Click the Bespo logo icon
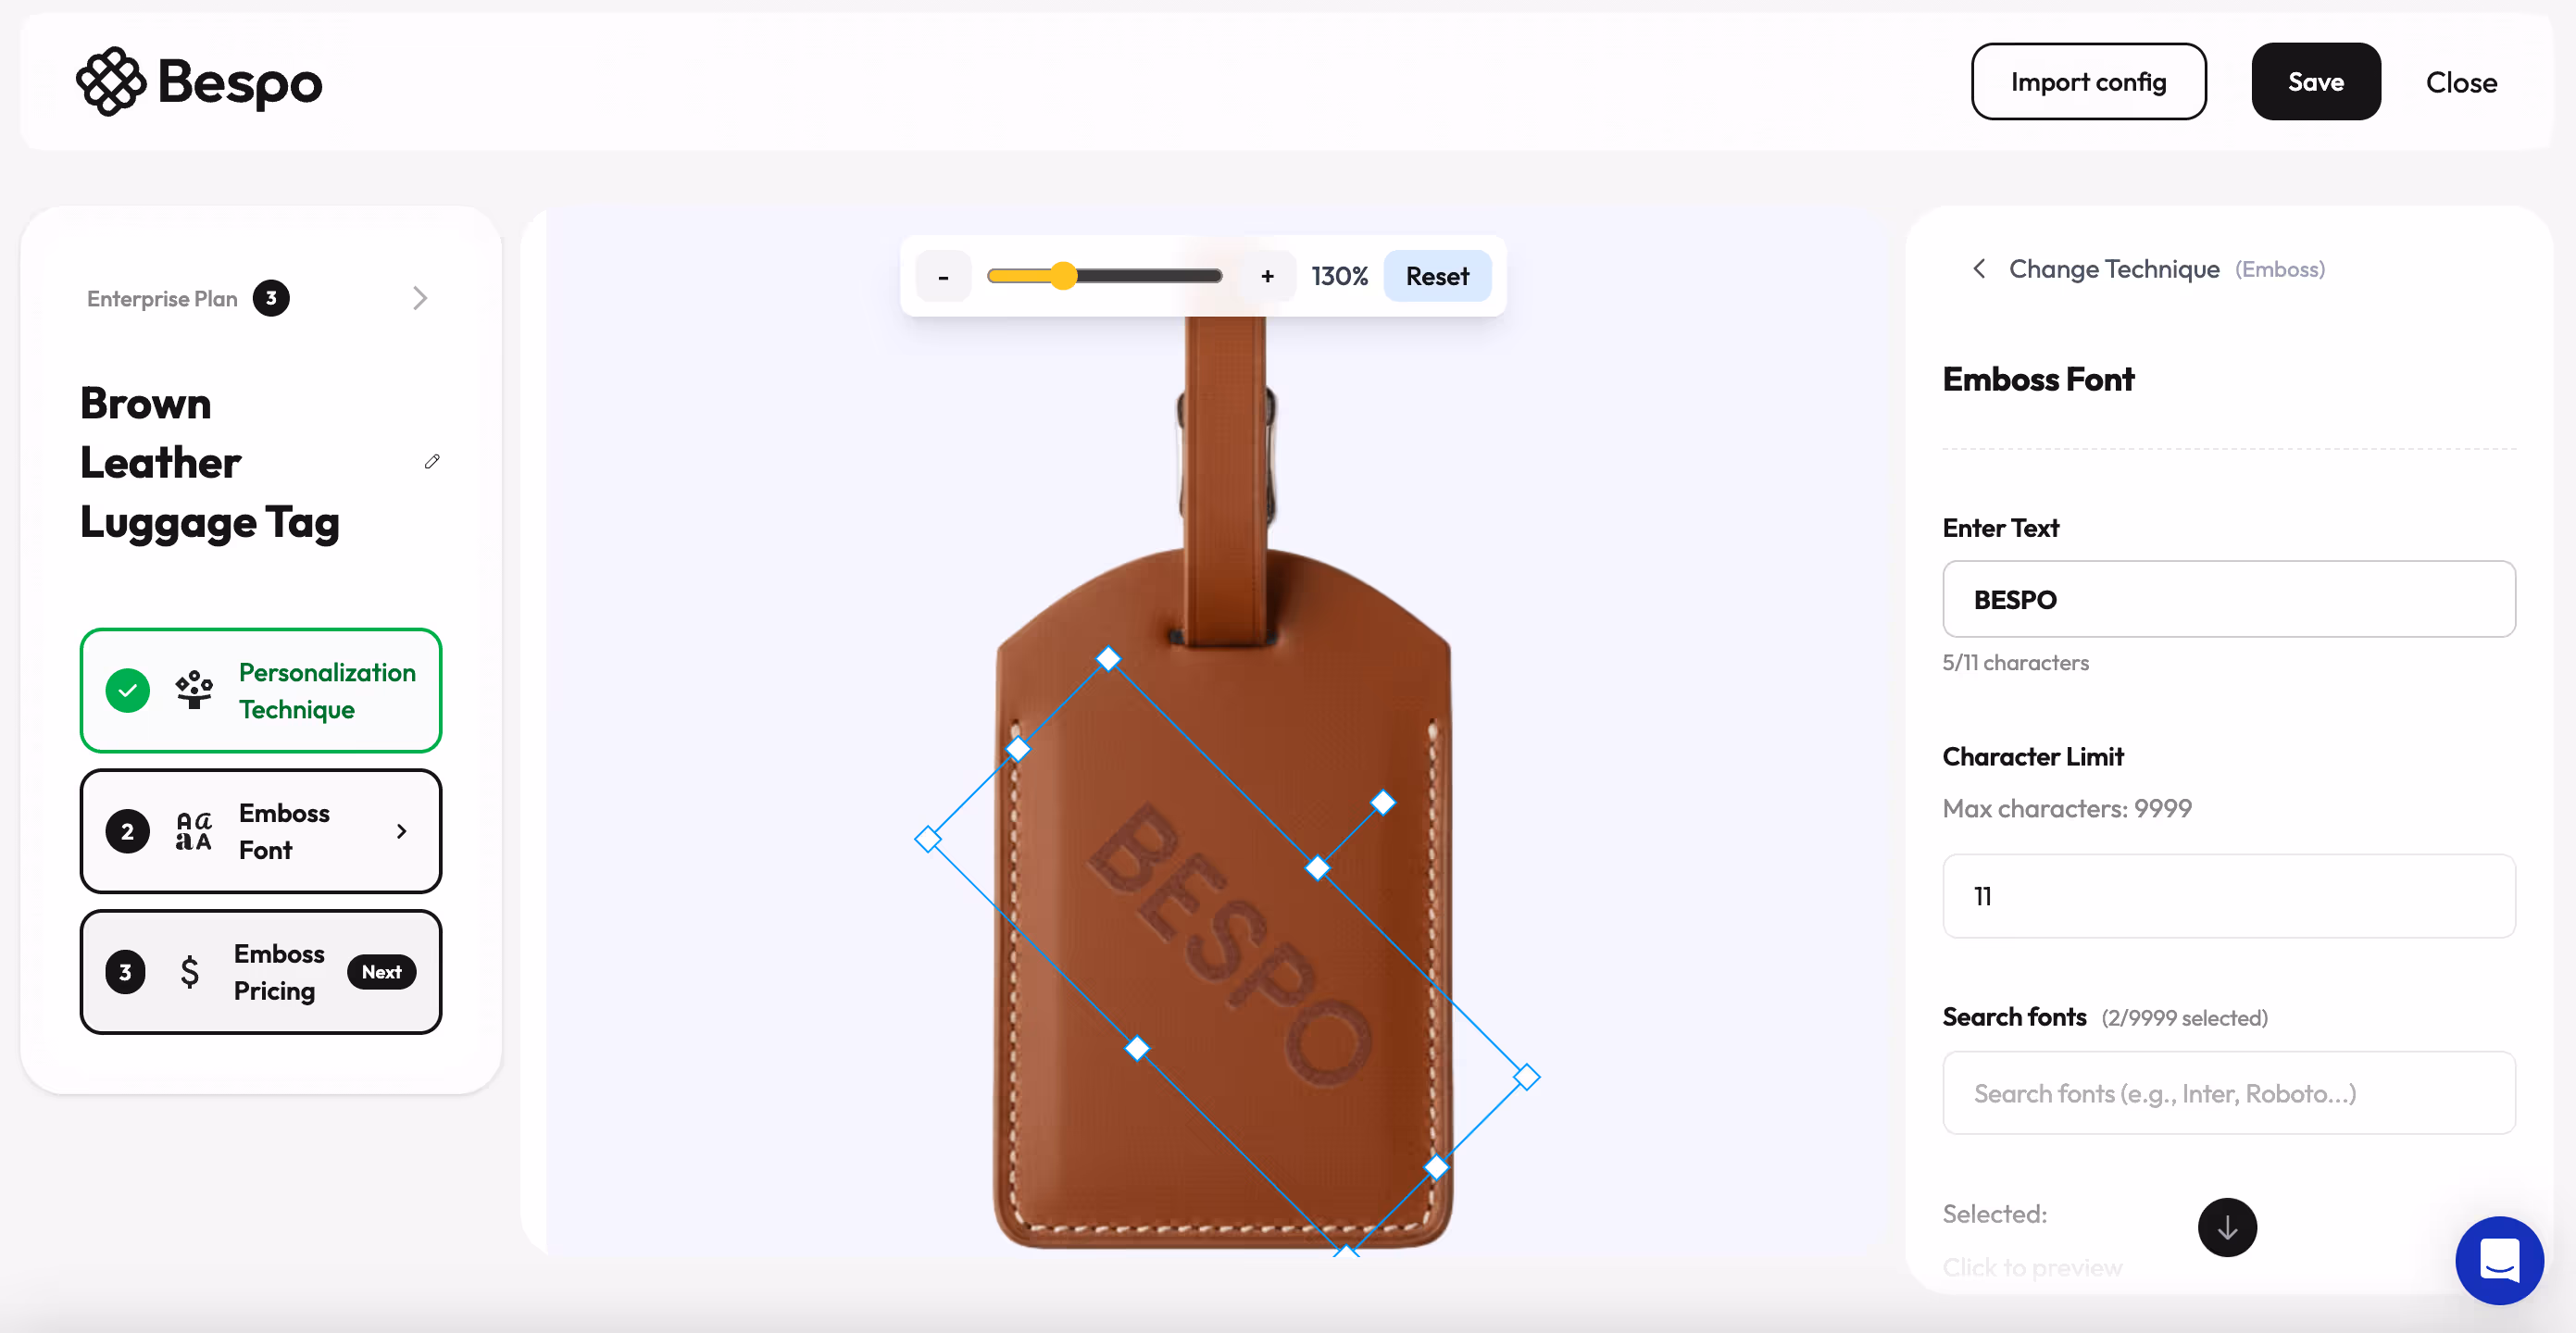Image resolution: width=2576 pixels, height=1333 pixels. pyautogui.click(x=111, y=82)
